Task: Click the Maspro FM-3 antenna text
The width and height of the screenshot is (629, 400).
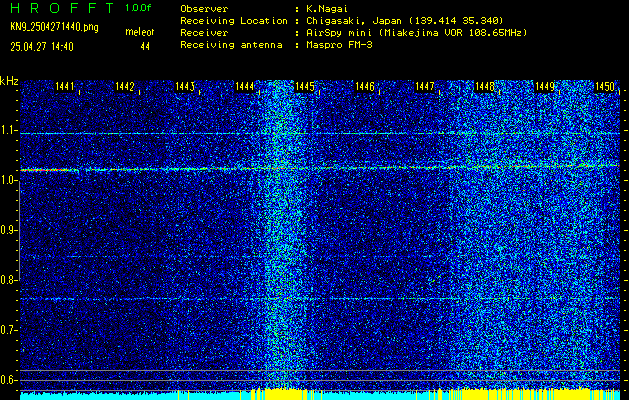Action: pyautogui.click(x=339, y=45)
